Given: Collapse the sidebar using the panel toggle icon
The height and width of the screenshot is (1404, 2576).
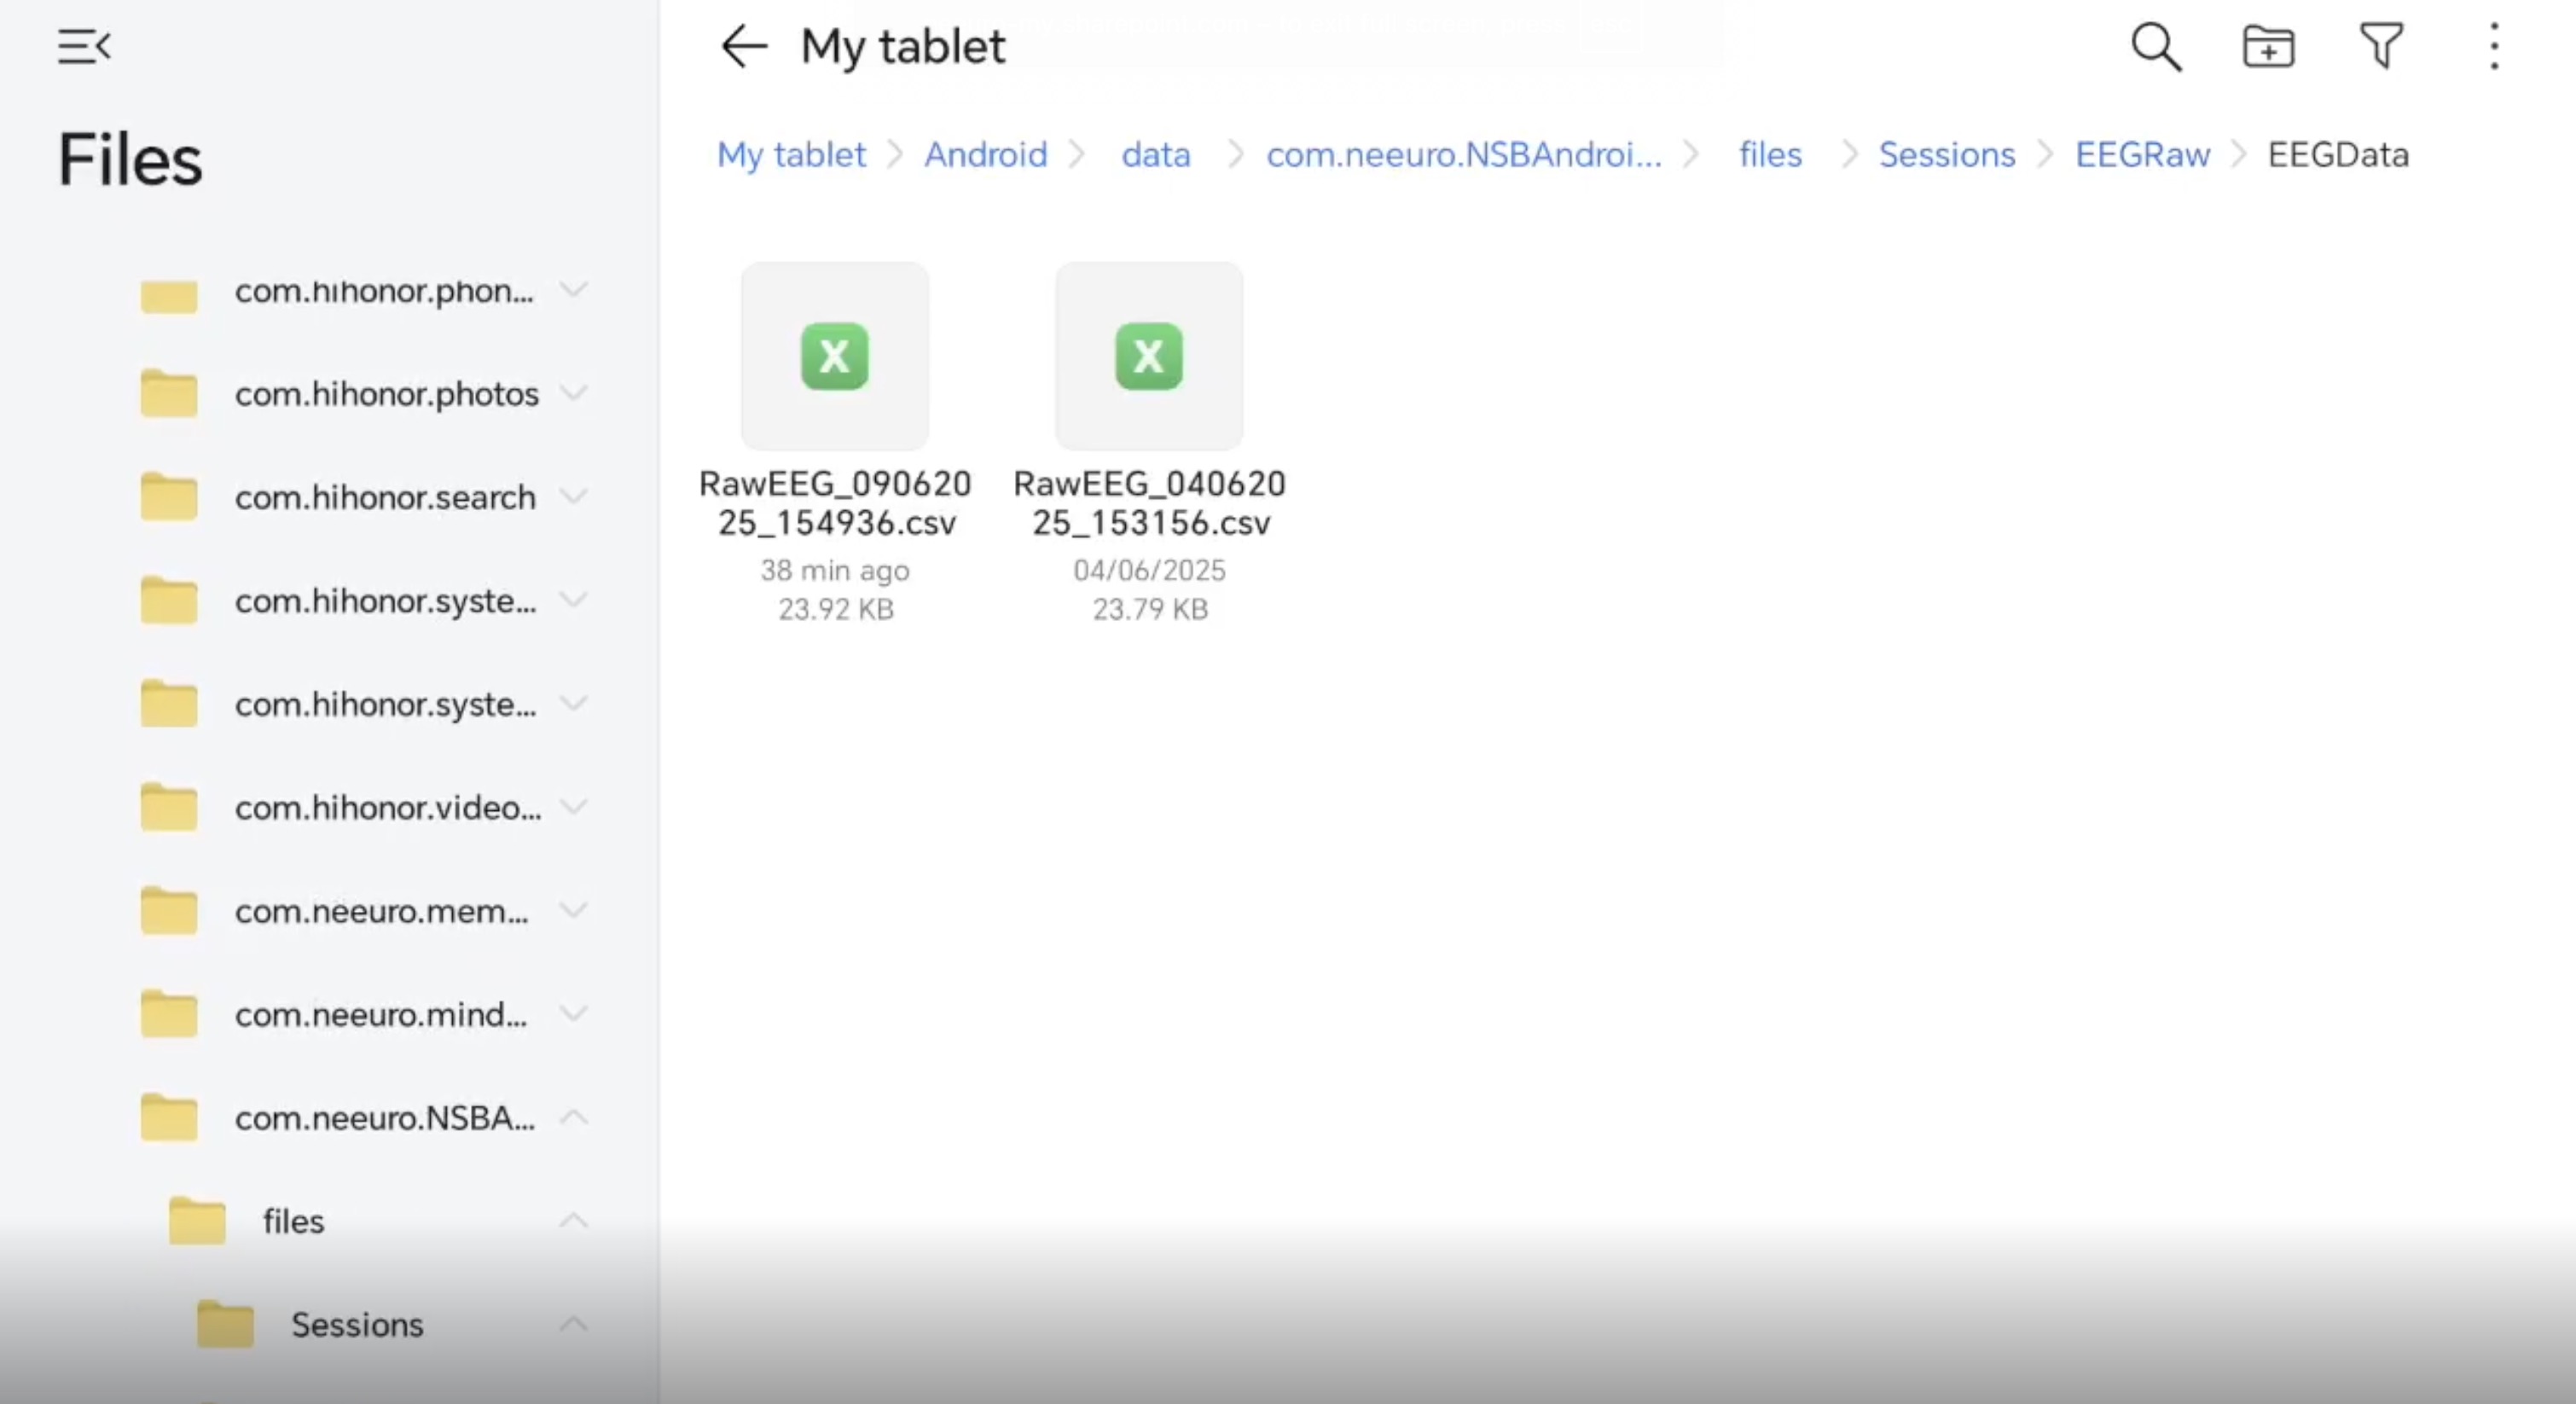Looking at the screenshot, I should pyautogui.click(x=84, y=46).
